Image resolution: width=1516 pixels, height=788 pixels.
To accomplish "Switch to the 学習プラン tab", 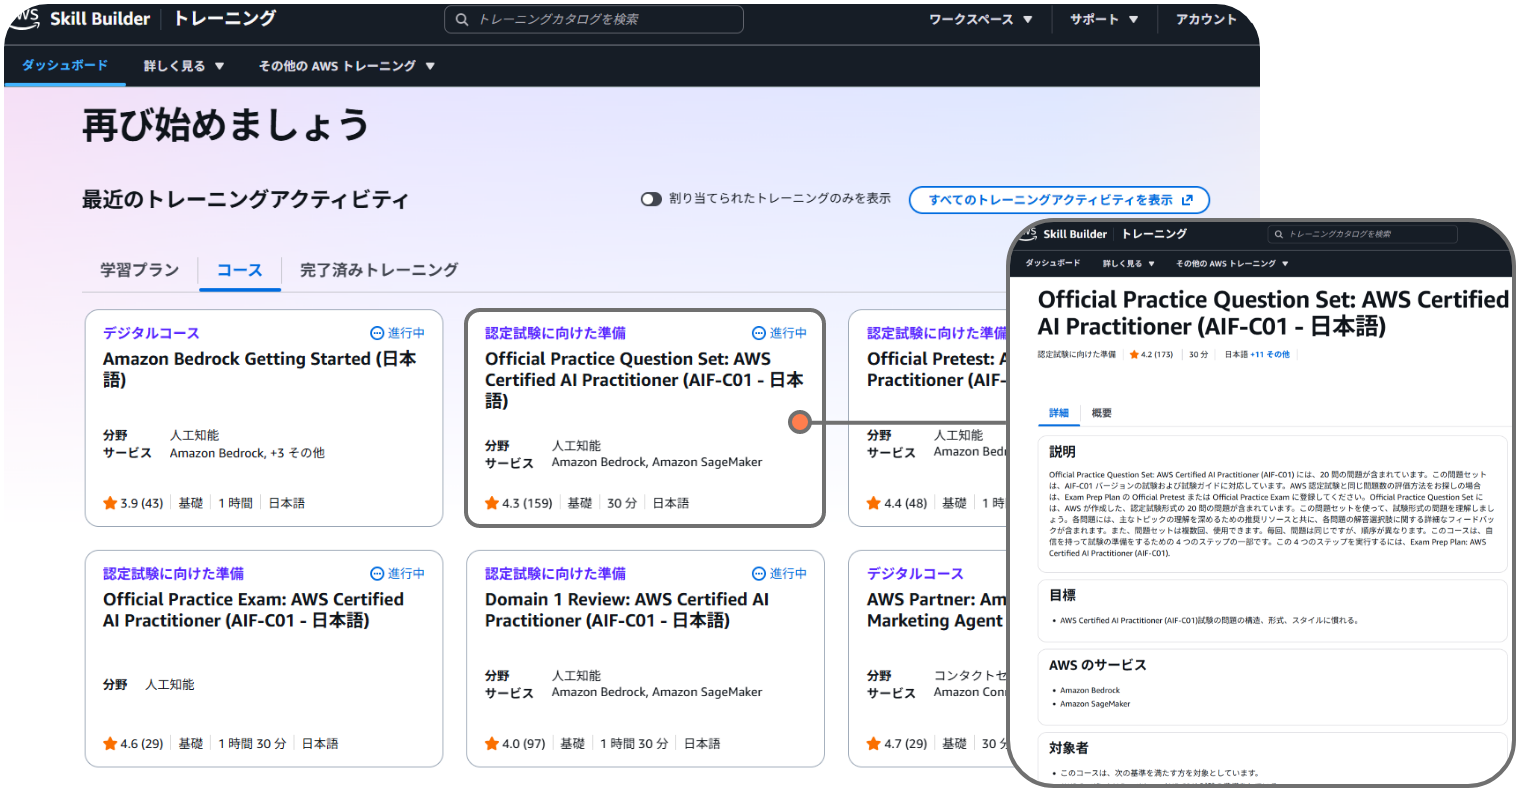I will tap(139, 270).
